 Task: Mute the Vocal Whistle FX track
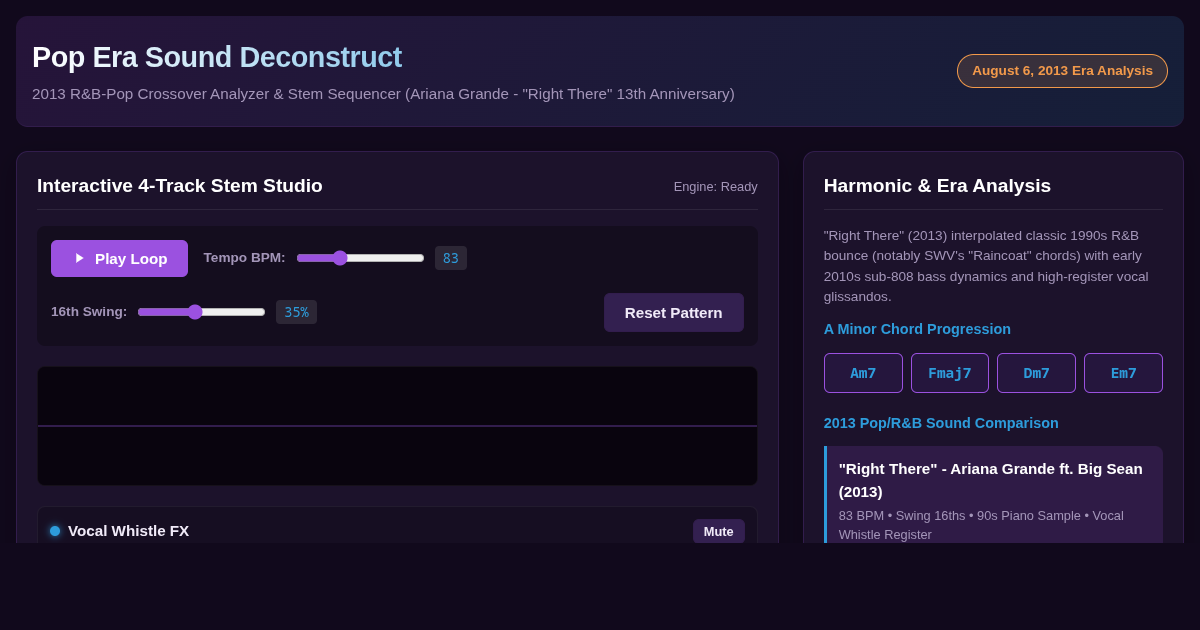[718, 531]
